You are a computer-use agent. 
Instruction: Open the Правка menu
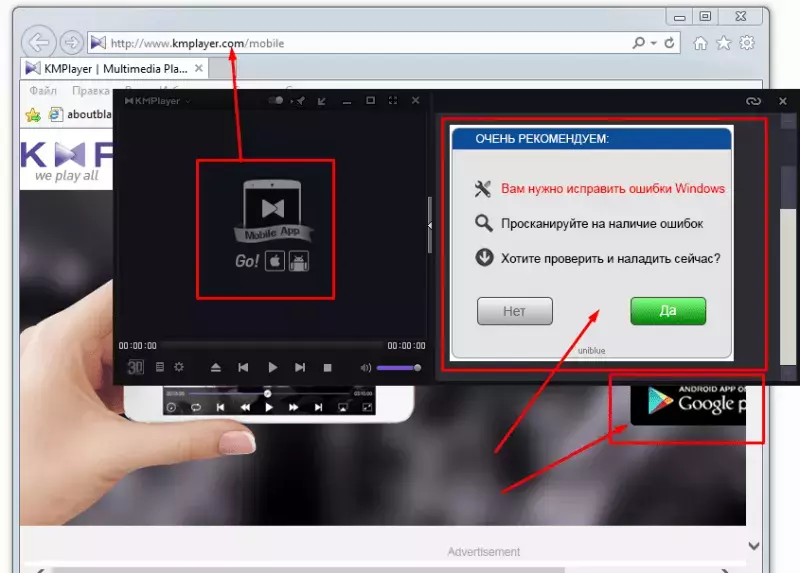(x=91, y=91)
